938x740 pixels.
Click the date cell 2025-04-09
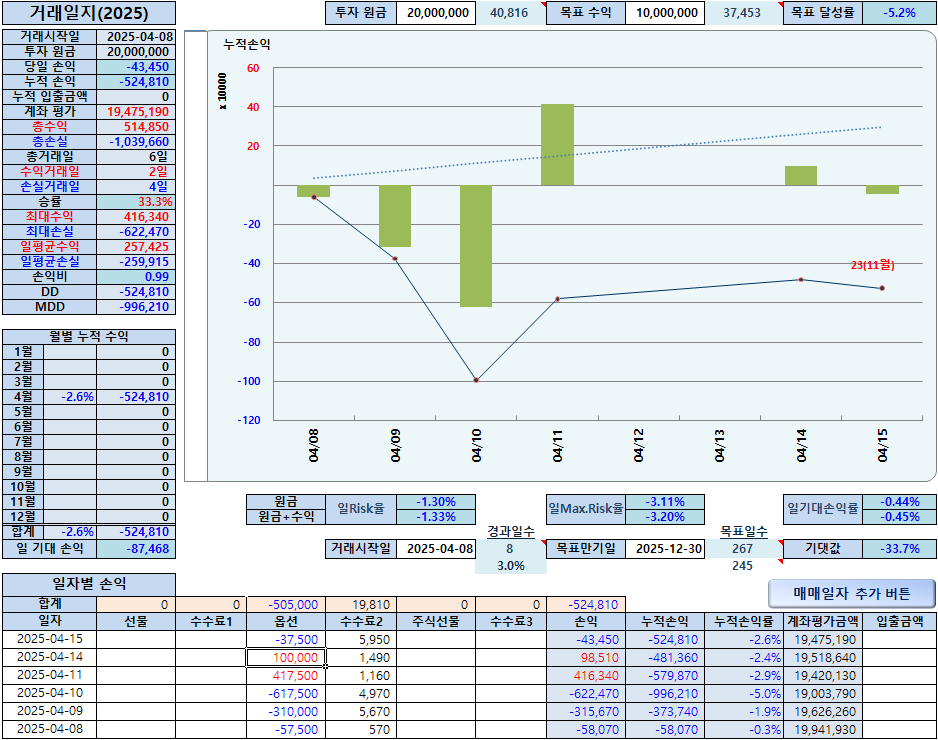pyautogui.click(x=50, y=711)
